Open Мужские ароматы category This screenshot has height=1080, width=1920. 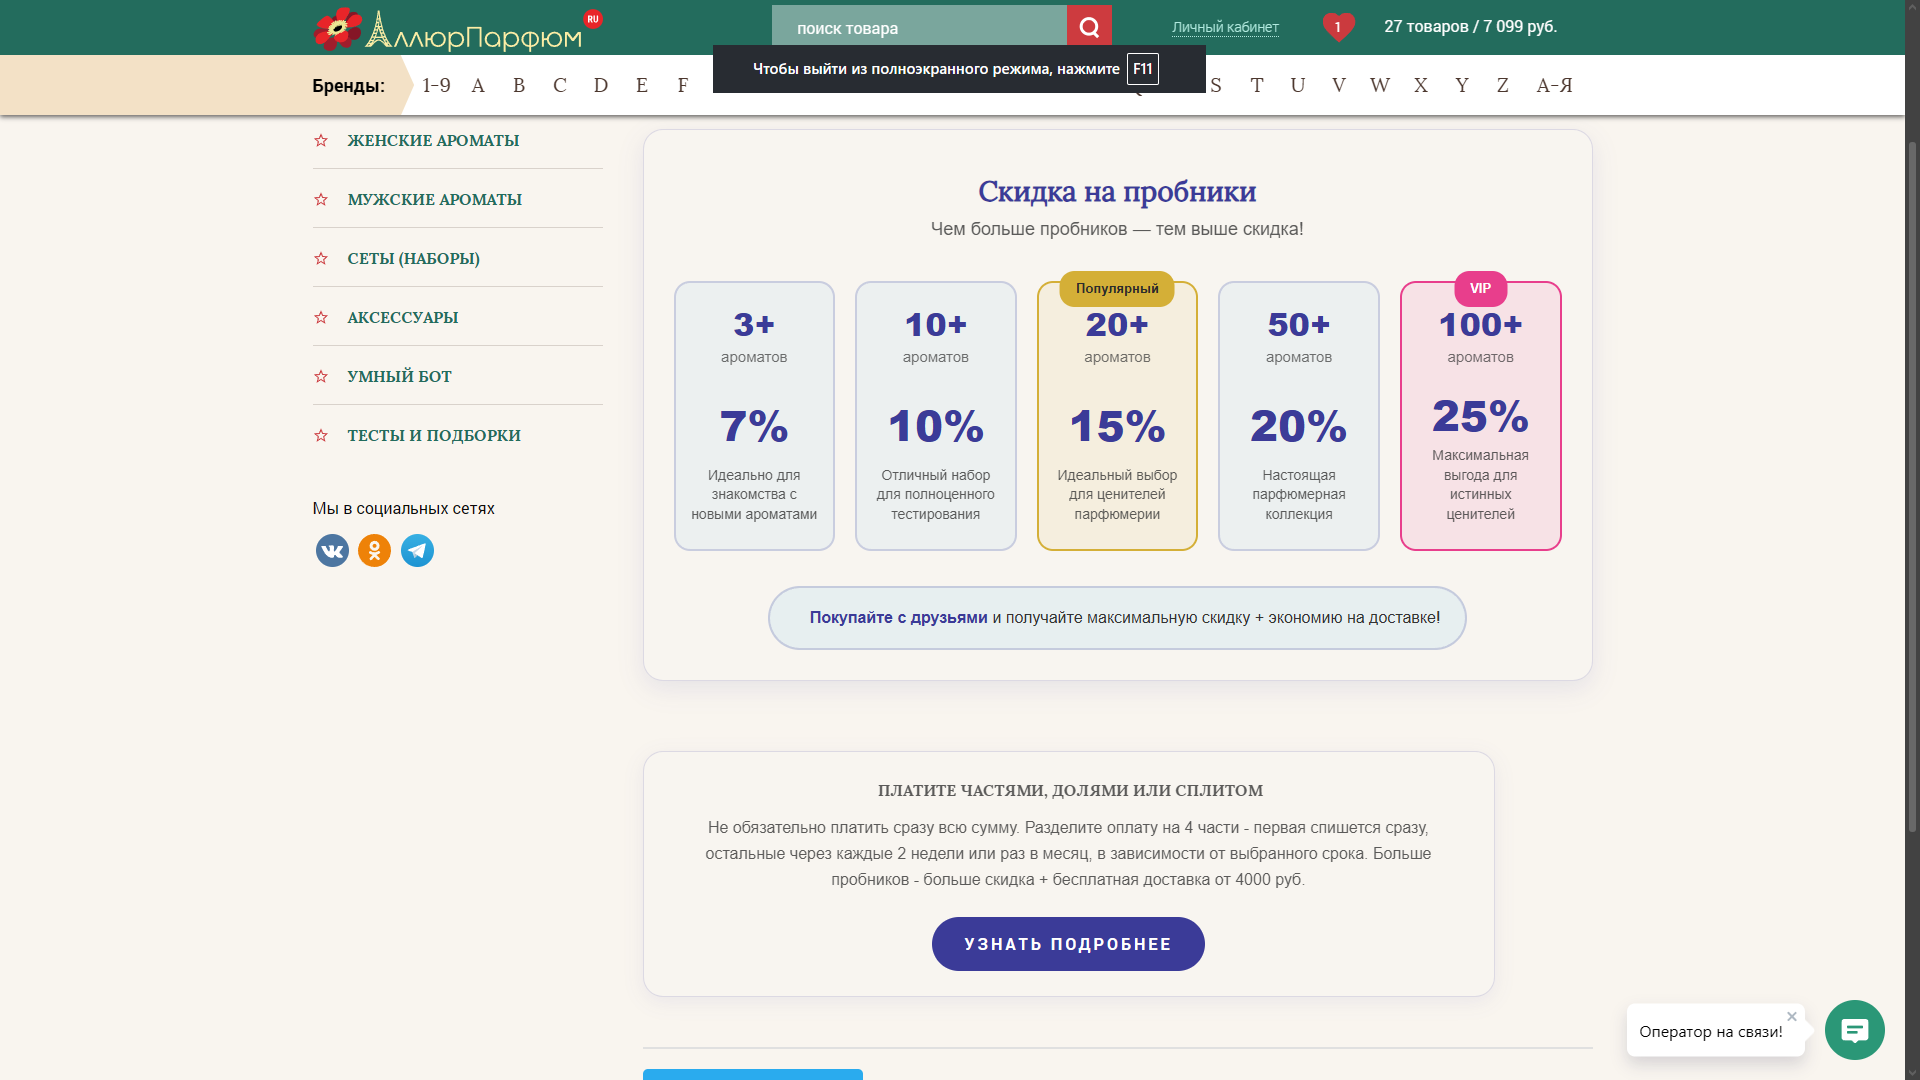pyautogui.click(x=434, y=200)
